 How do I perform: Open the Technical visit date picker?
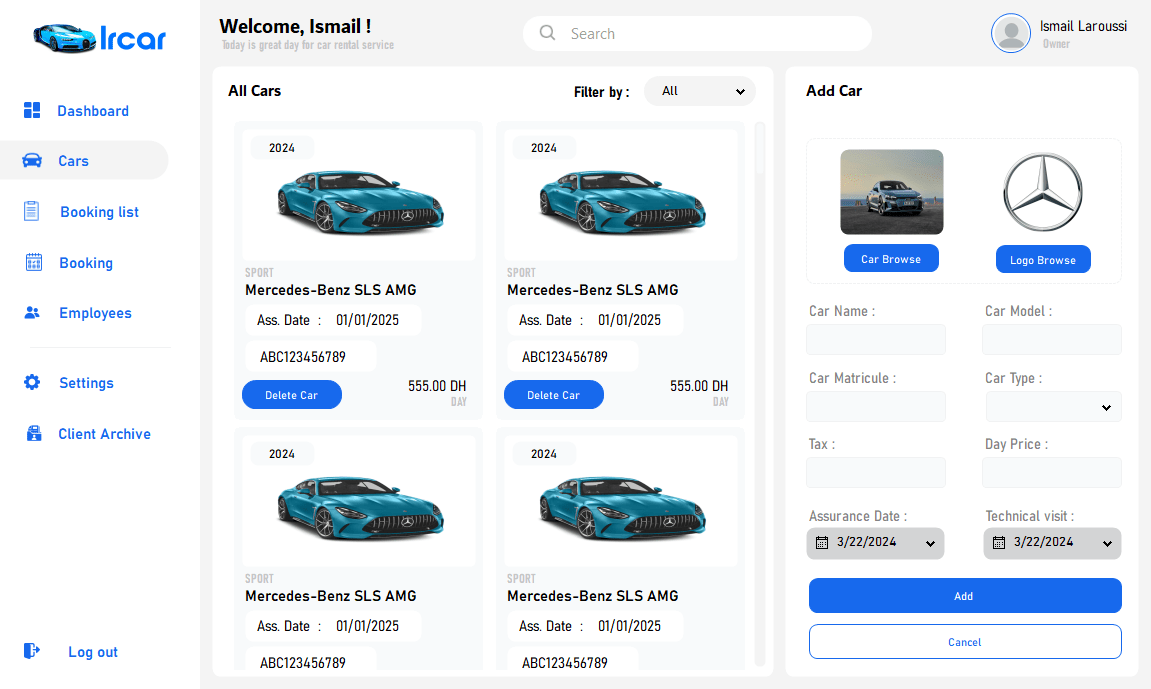[x=1052, y=543]
